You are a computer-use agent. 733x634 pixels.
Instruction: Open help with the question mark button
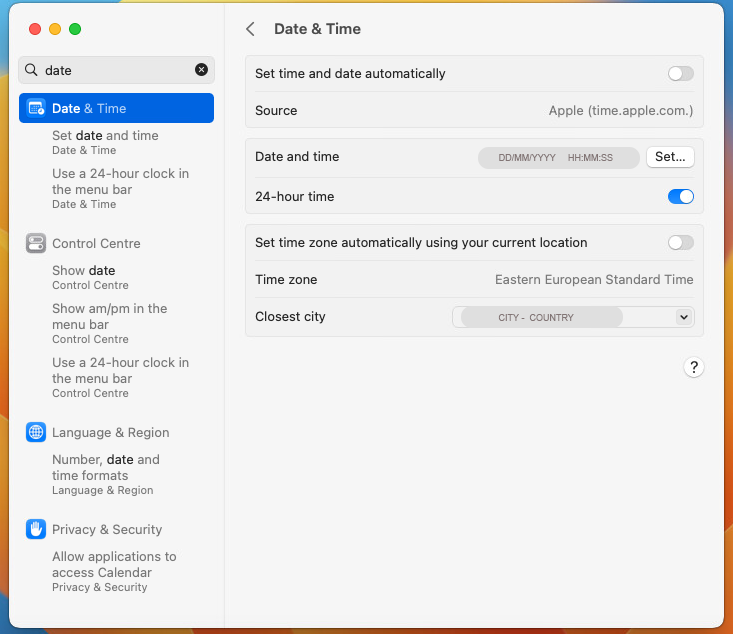[x=693, y=367]
